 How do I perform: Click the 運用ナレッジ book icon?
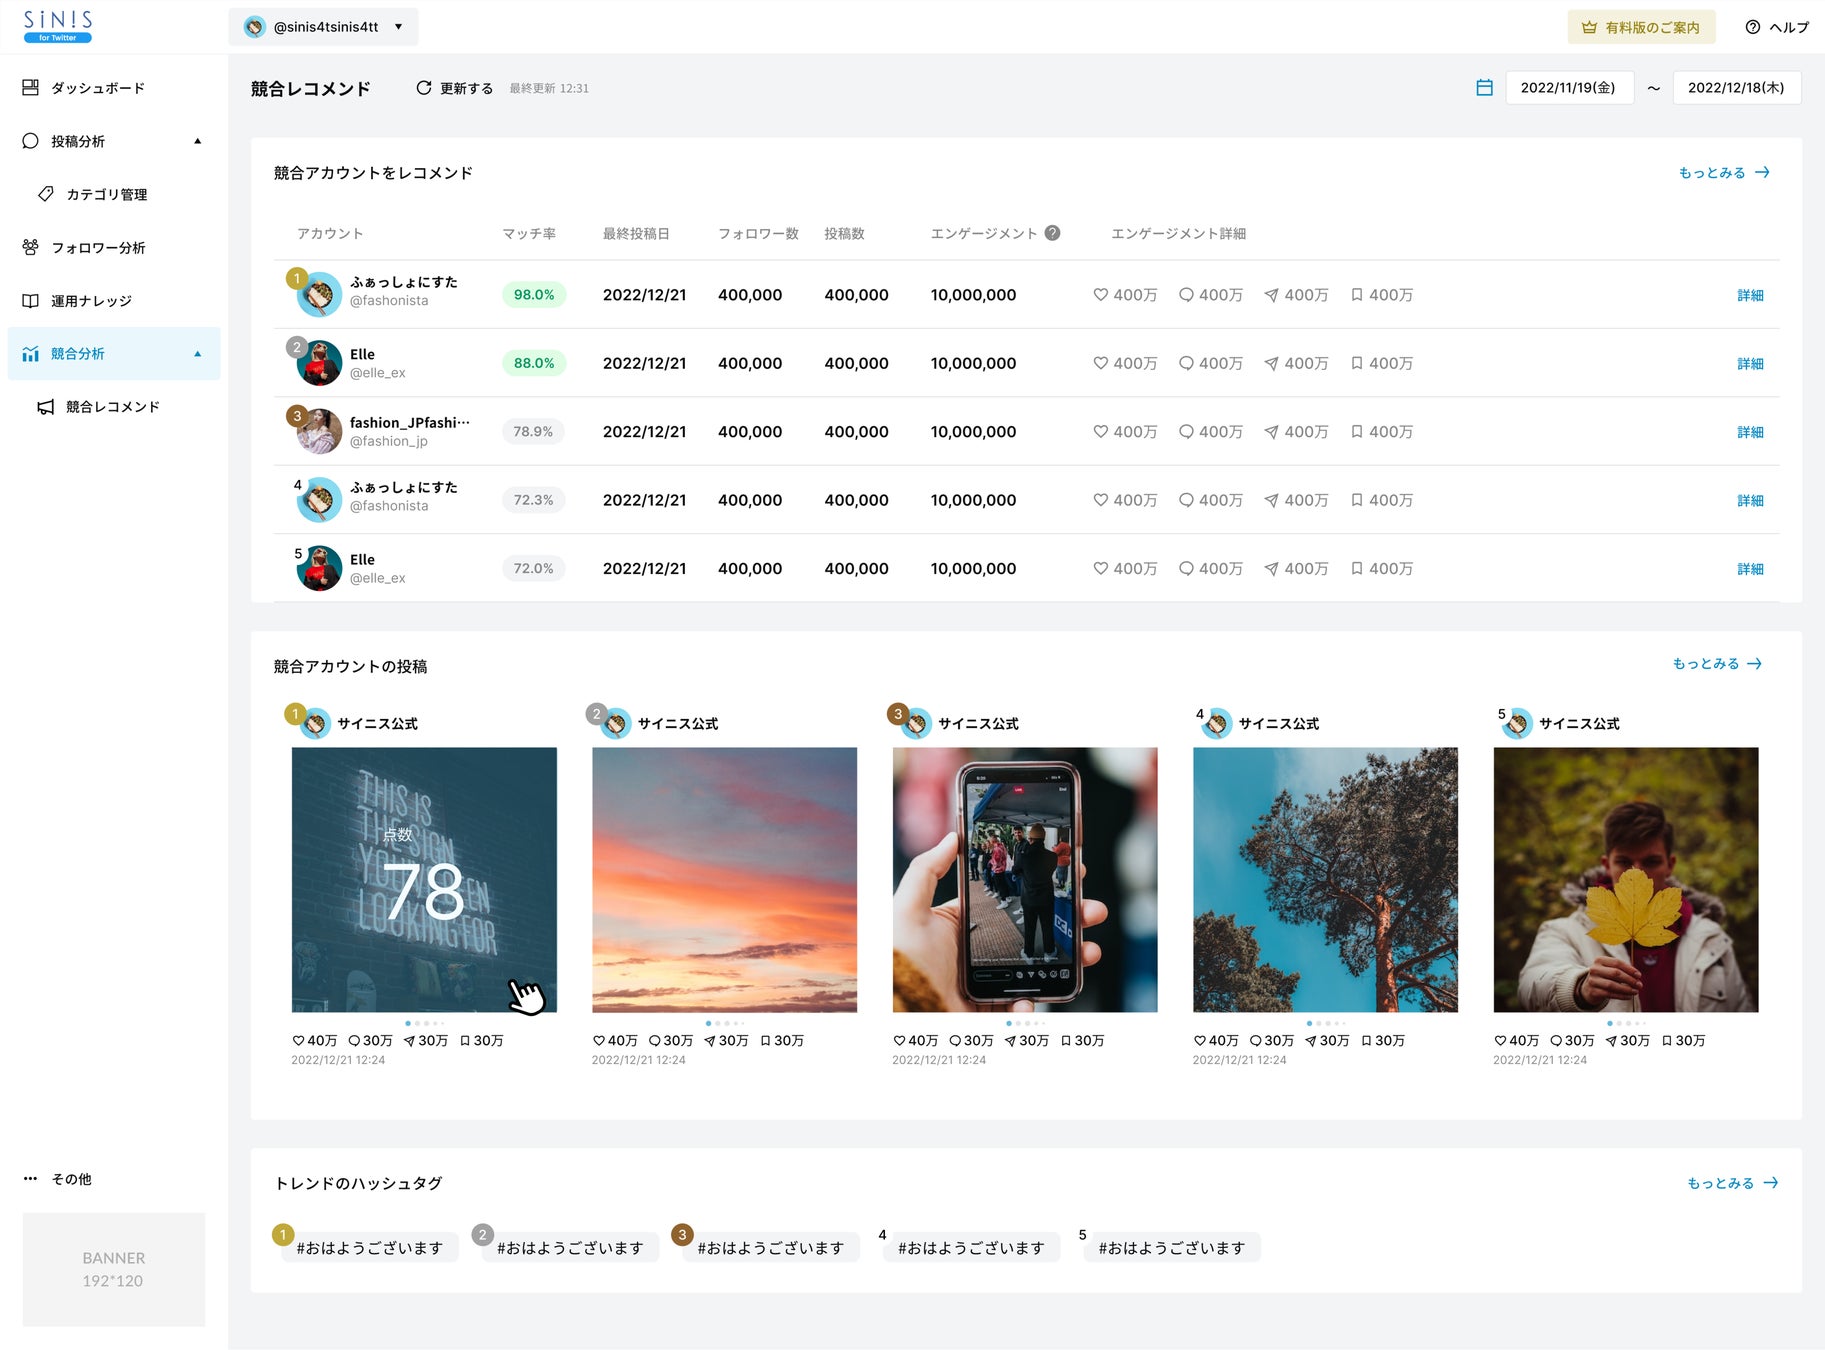coord(31,301)
